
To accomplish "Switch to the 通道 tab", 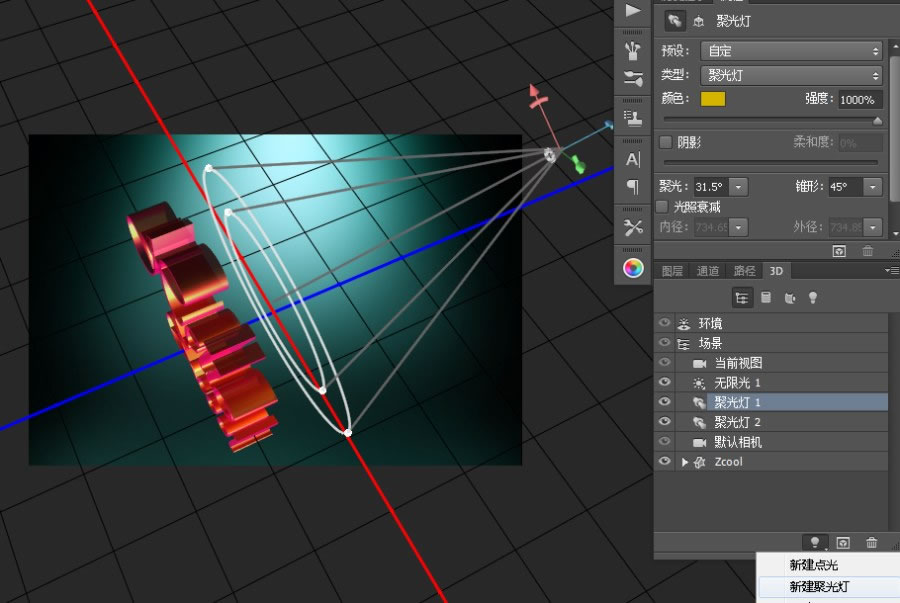I will coord(710,270).
